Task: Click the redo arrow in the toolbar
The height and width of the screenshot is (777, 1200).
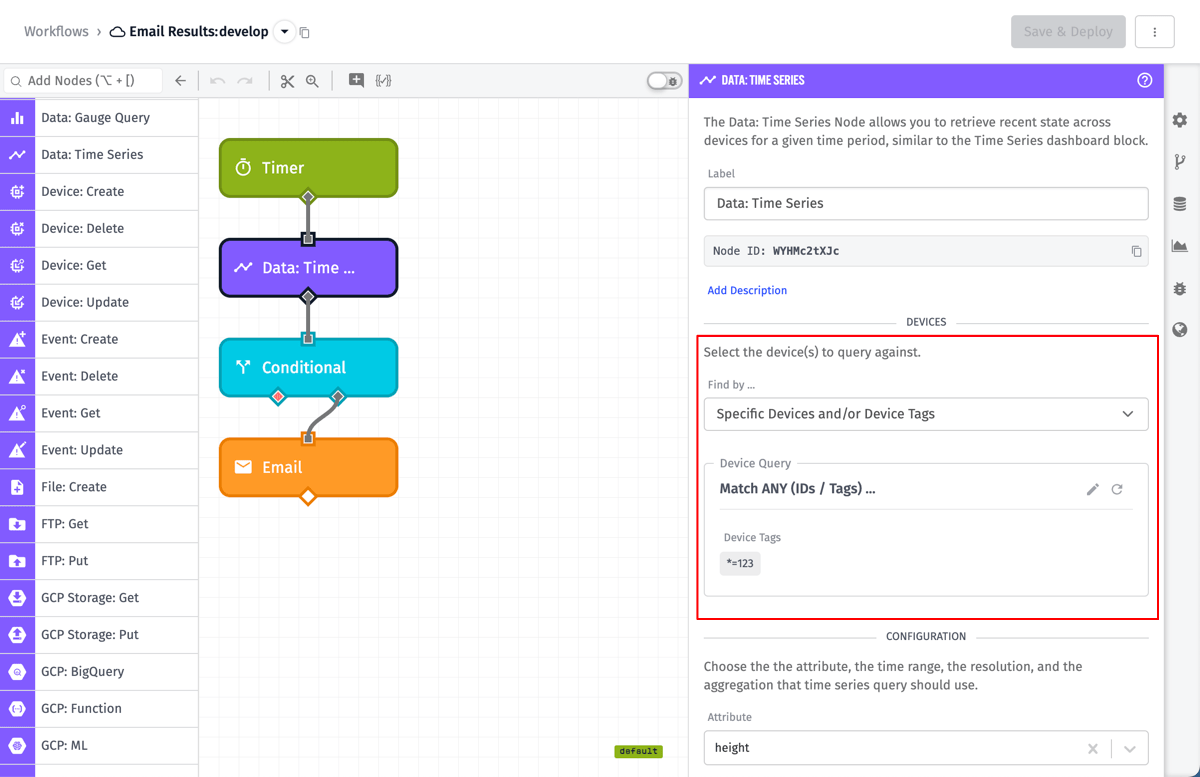Action: (x=245, y=81)
